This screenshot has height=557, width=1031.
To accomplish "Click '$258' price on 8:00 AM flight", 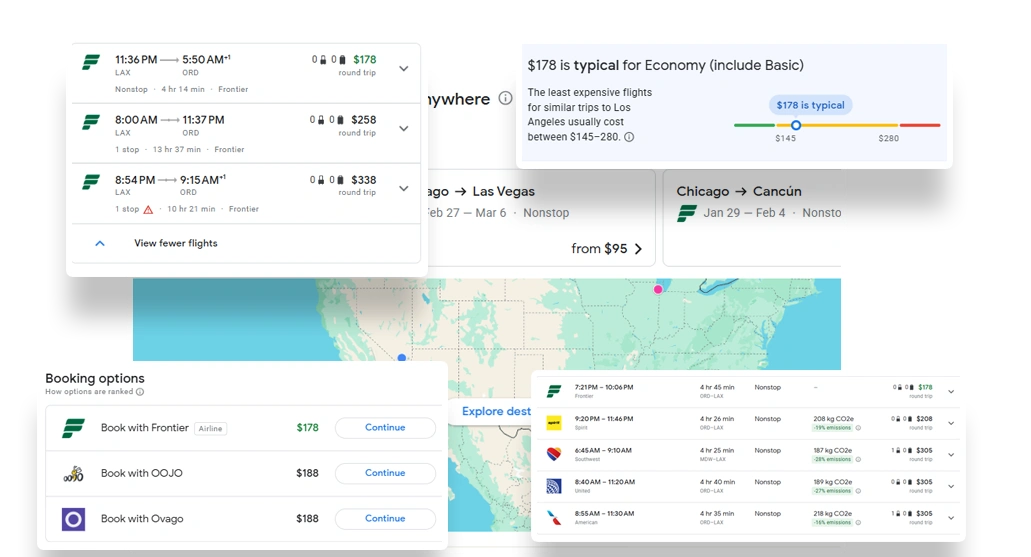I will [364, 120].
